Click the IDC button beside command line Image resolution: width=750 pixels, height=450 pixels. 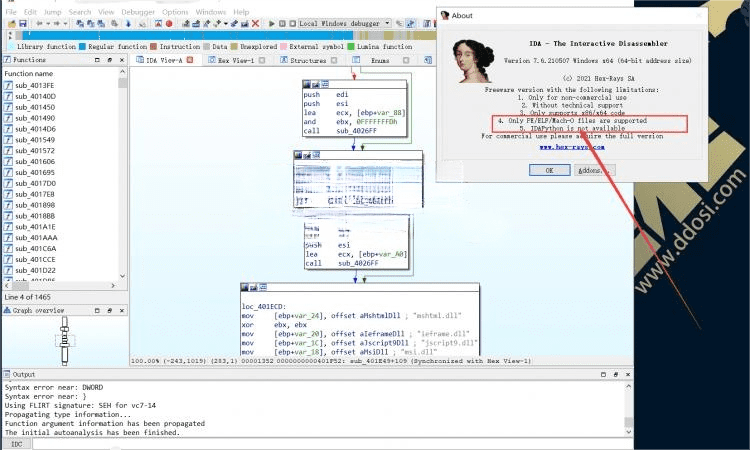pos(17,444)
